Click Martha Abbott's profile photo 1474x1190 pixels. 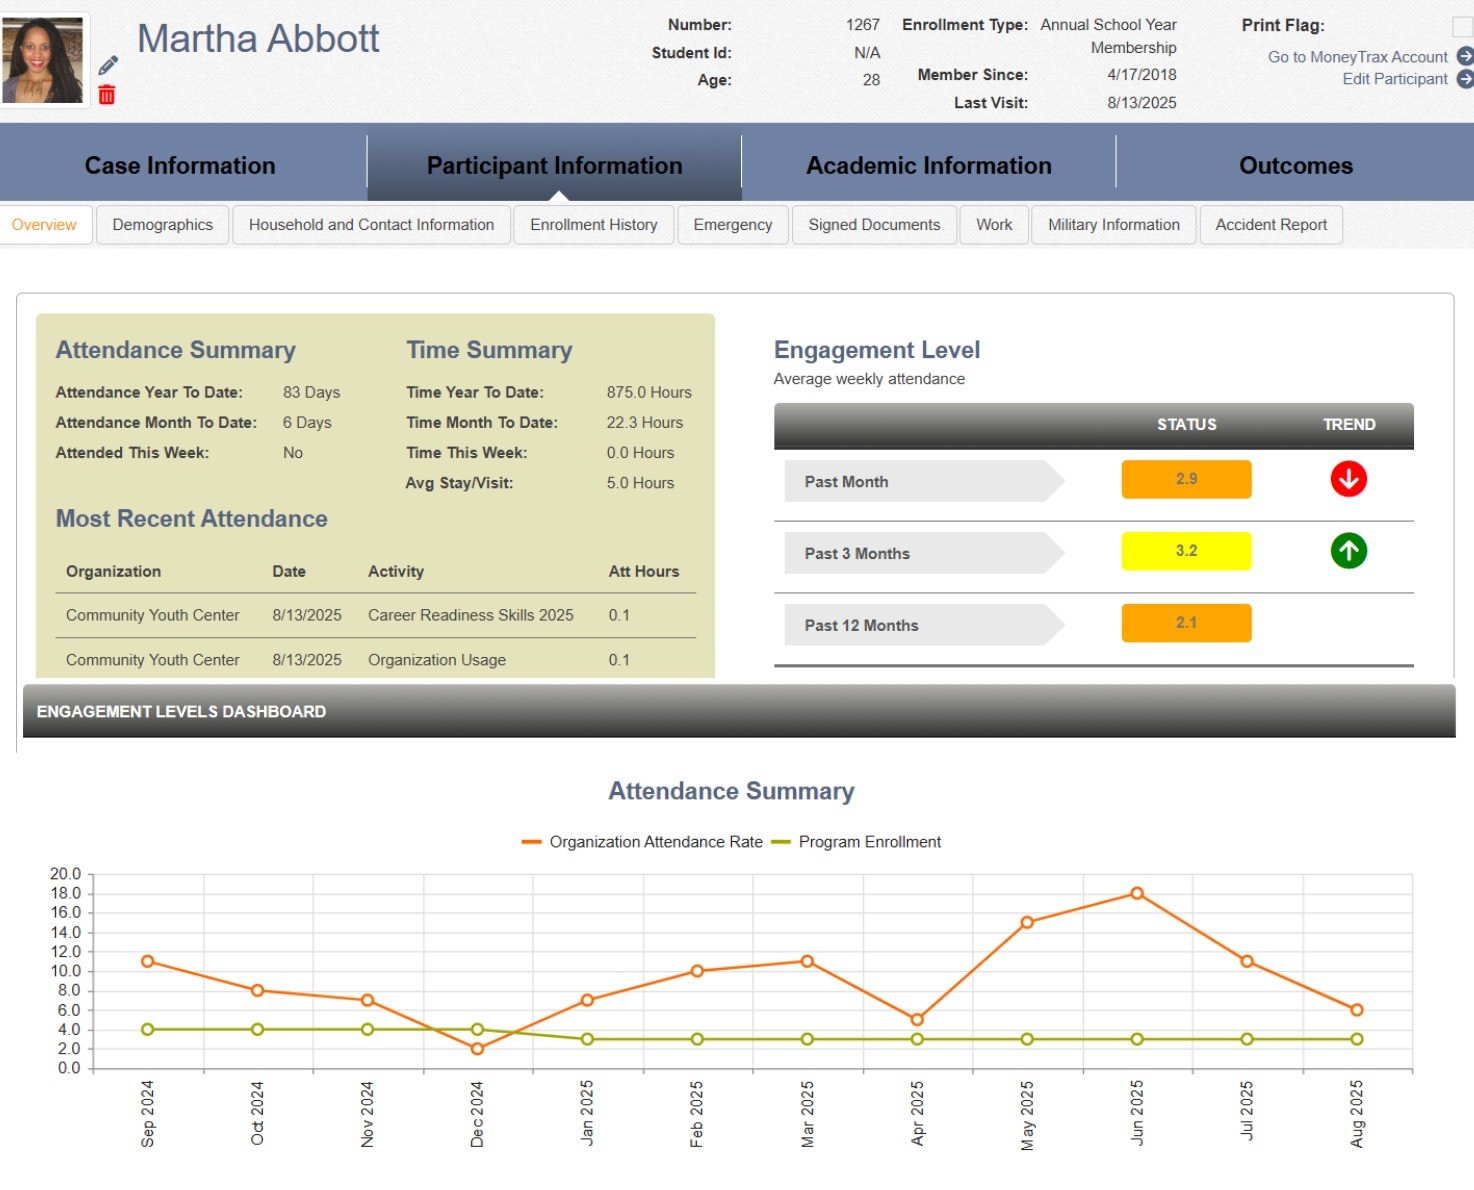click(43, 60)
